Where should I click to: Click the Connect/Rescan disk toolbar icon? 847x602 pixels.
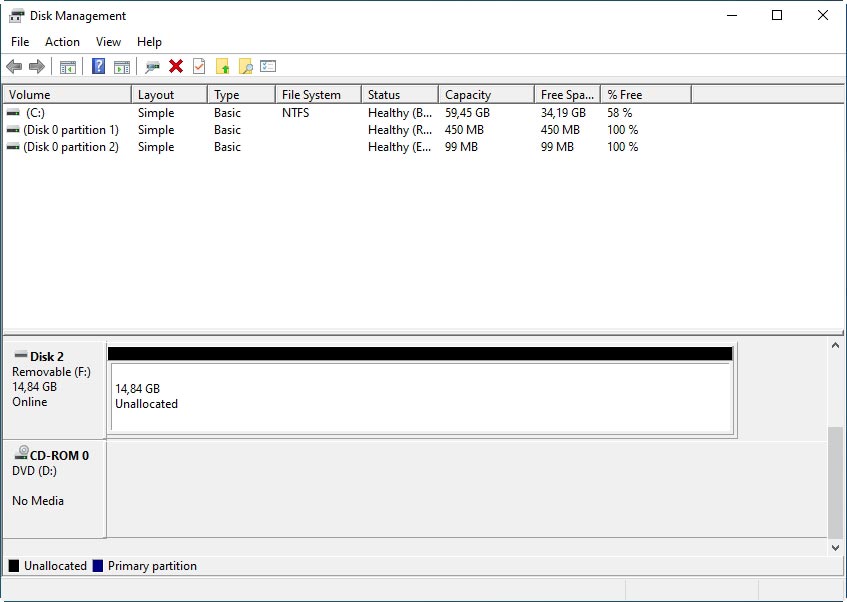click(153, 67)
